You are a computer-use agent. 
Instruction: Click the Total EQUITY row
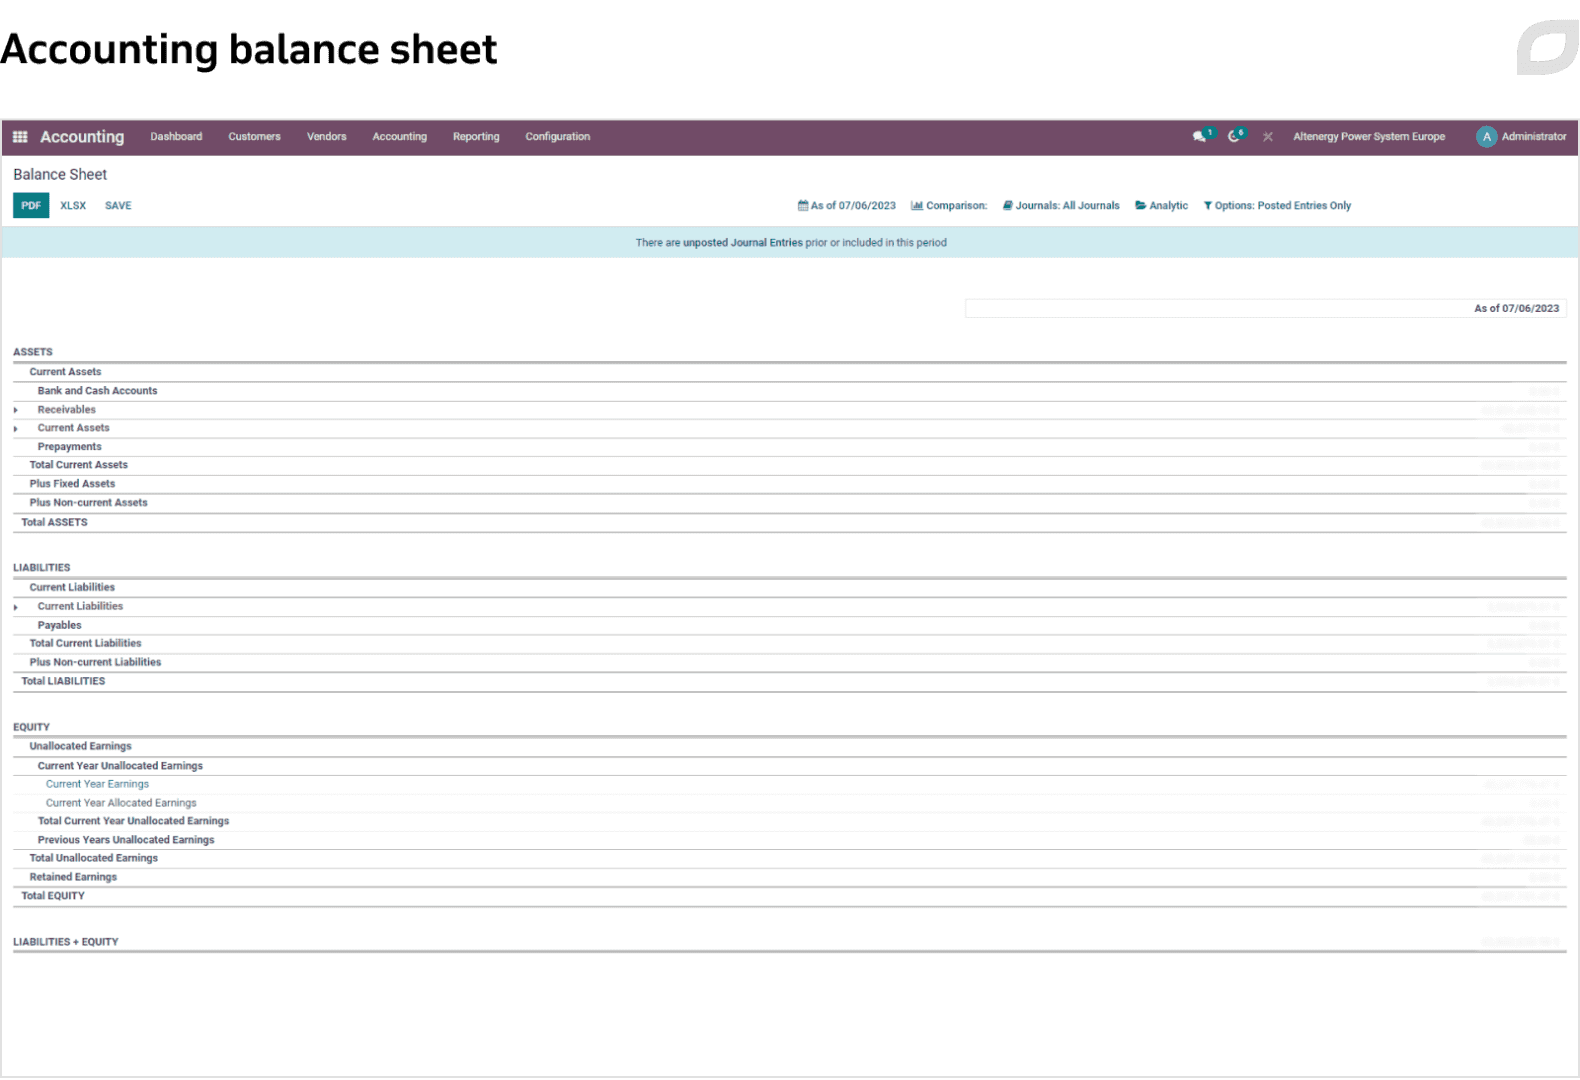(x=789, y=897)
